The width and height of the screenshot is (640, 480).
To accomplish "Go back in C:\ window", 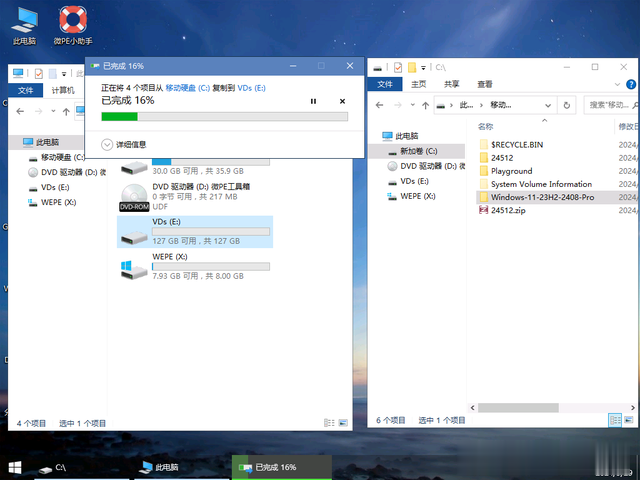I will (x=379, y=105).
